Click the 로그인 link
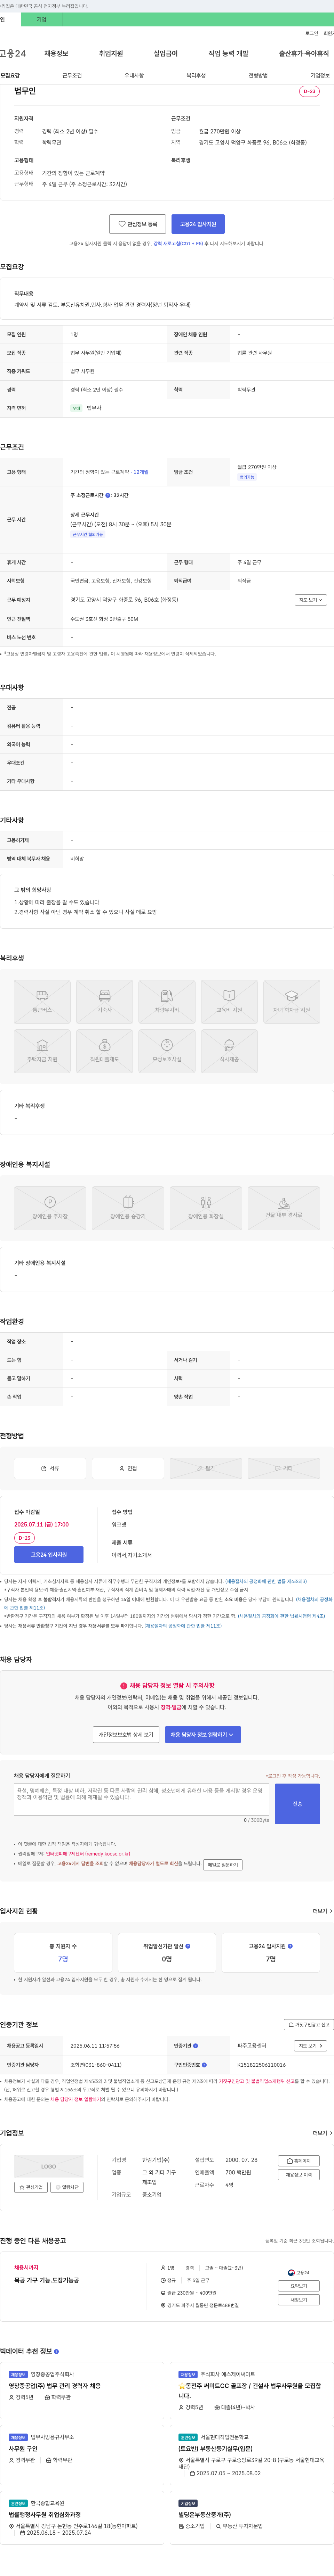Image resolution: width=334 pixels, height=2576 pixels. (x=312, y=33)
